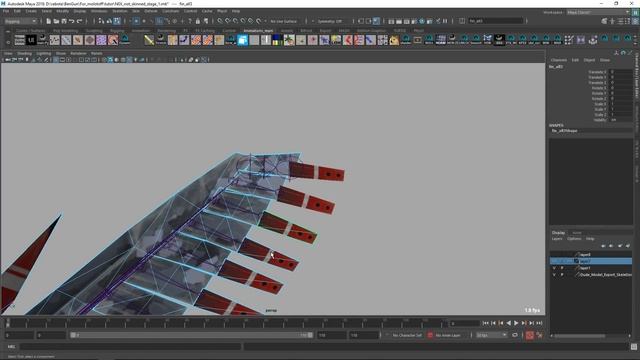Open the Layers menu in Layer Editor
The image size is (640, 360).
coord(557,239)
